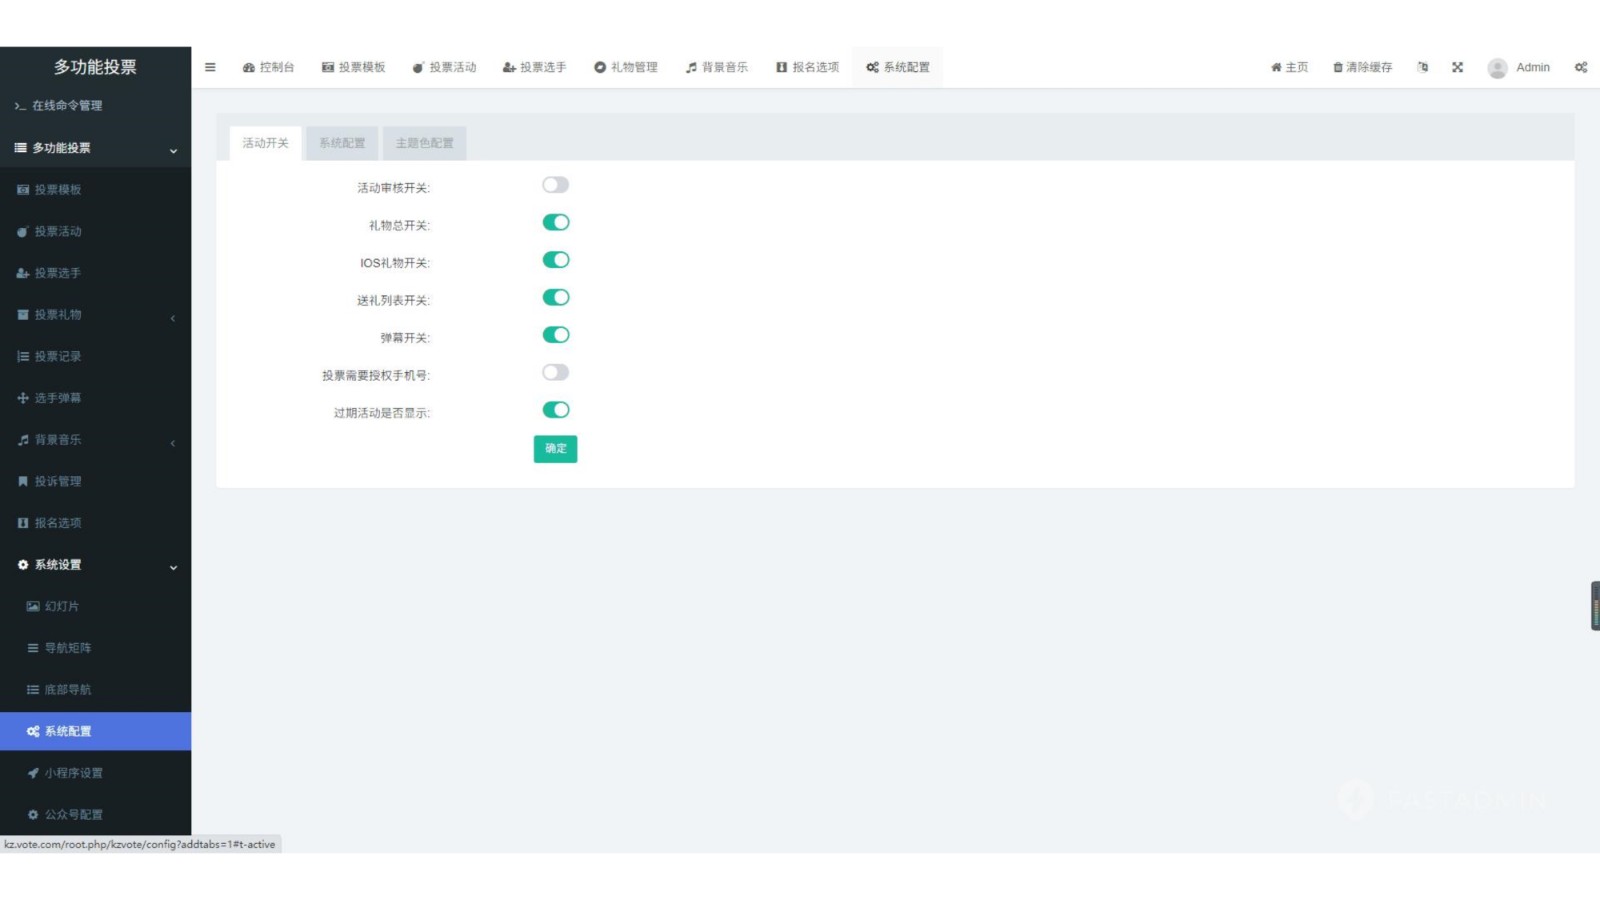
Task: Collapse the 多功能投票 sidebar group chevron
Action: pyautogui.click(x=173, y=149)
